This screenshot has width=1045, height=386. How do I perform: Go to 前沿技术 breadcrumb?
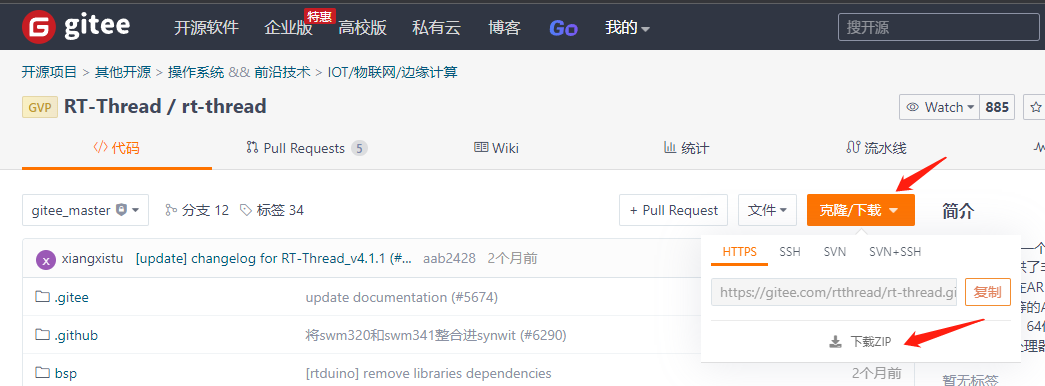283,72
